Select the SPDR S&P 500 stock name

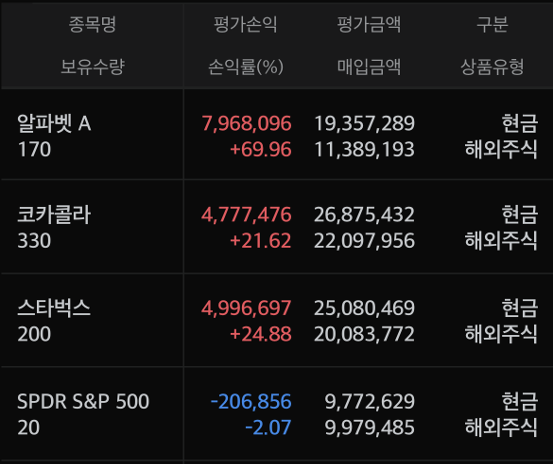tap(83, 401)
